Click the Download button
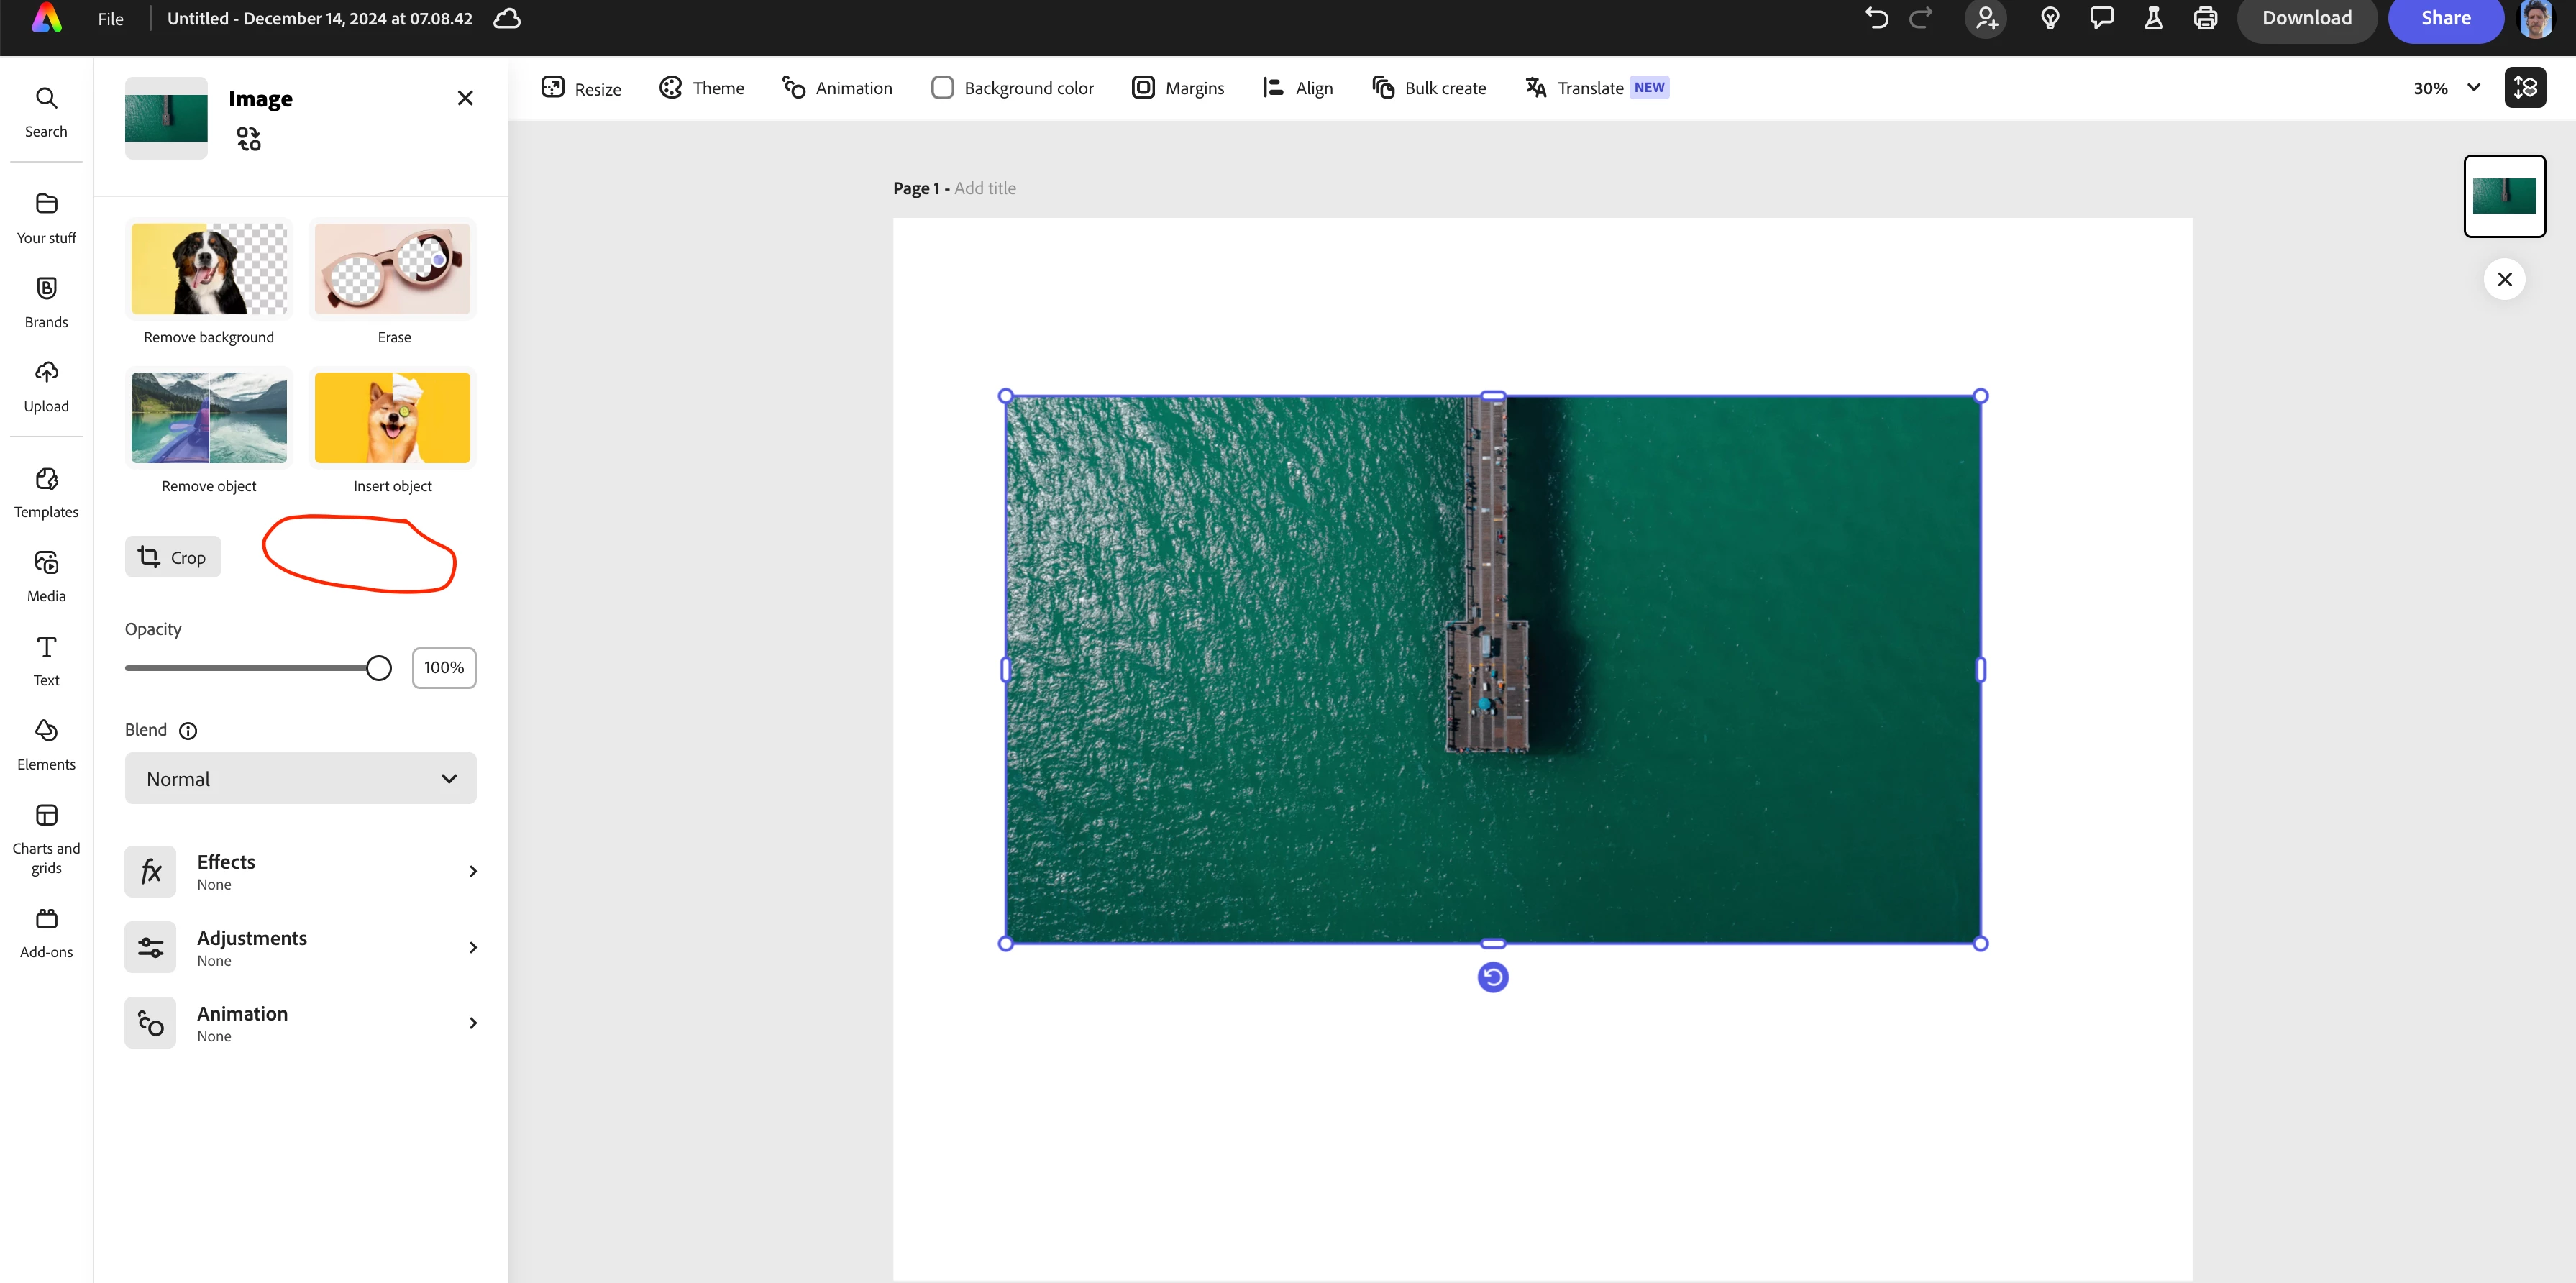Viewport: 2576px width, 1283px height. pyautogui.click(x=2306, y=18)
